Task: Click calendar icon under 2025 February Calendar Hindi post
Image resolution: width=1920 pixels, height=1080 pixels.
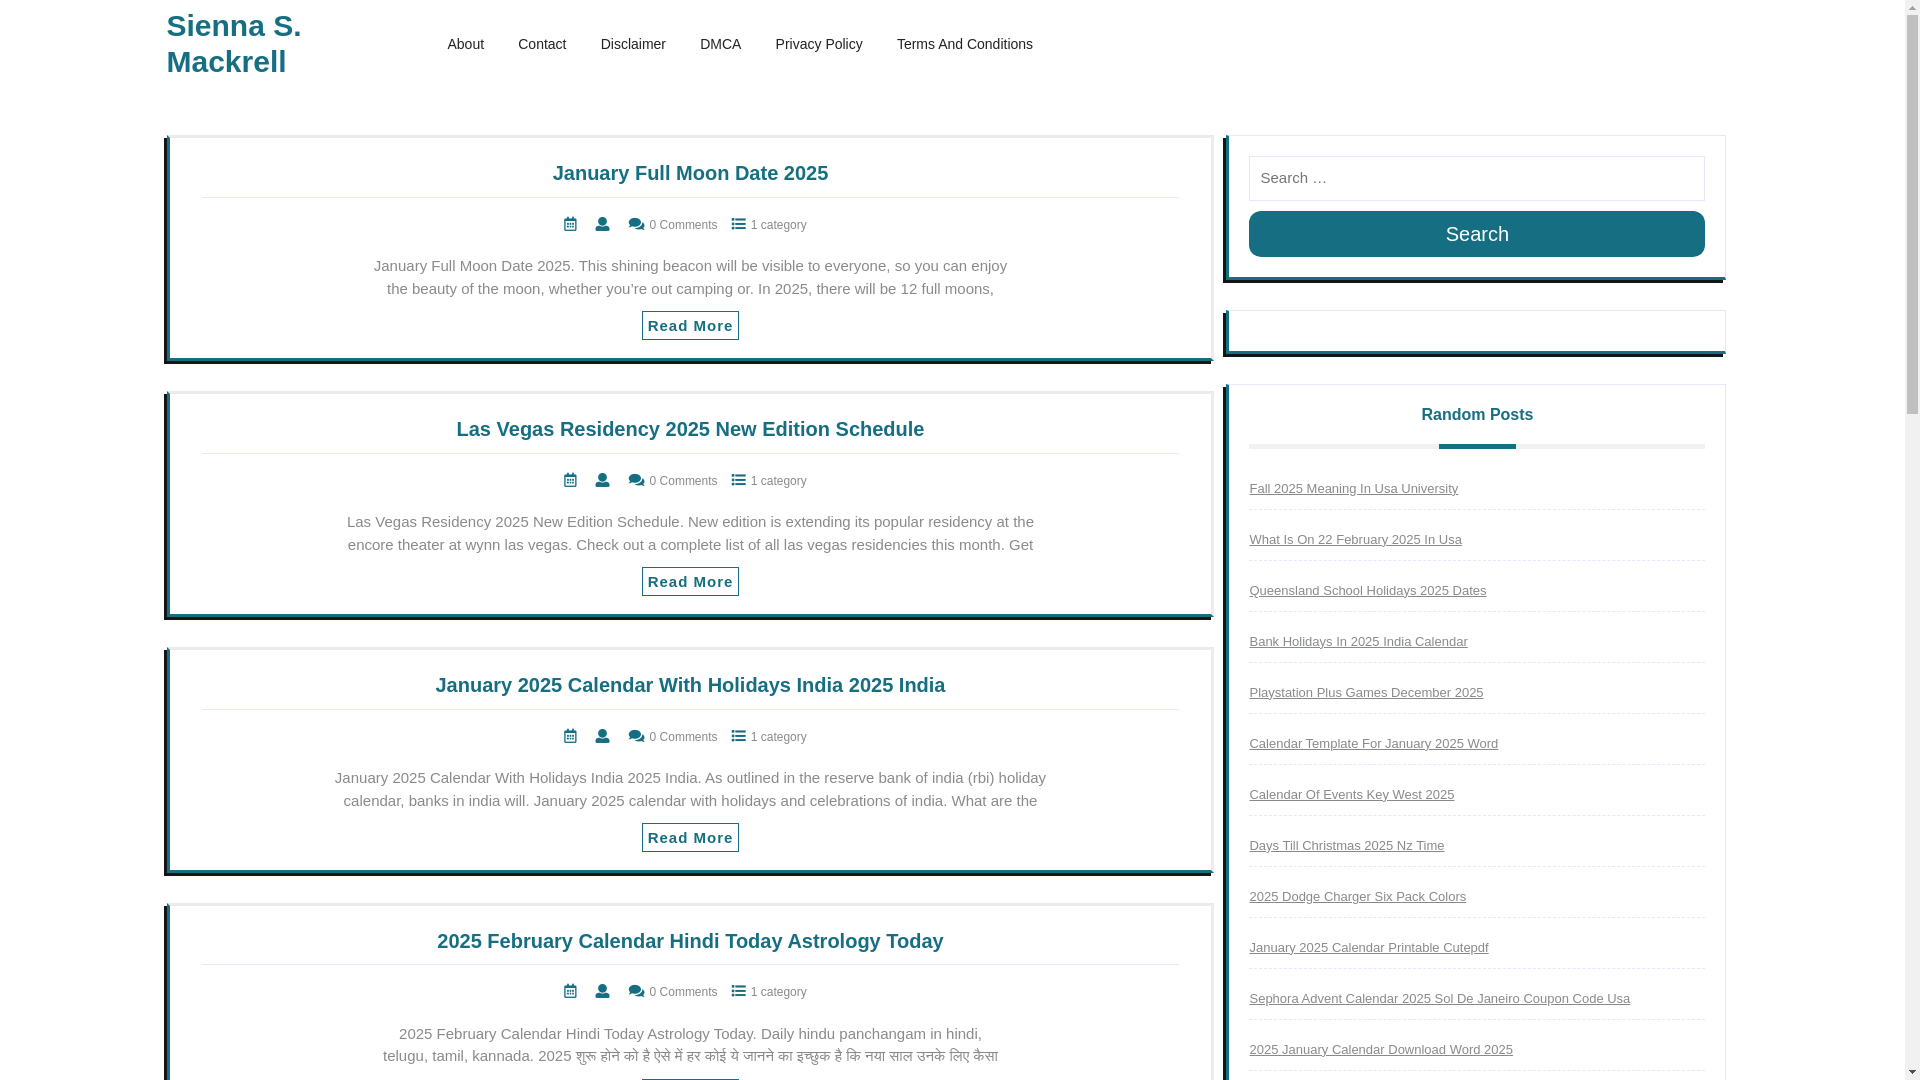Action: 570,992
